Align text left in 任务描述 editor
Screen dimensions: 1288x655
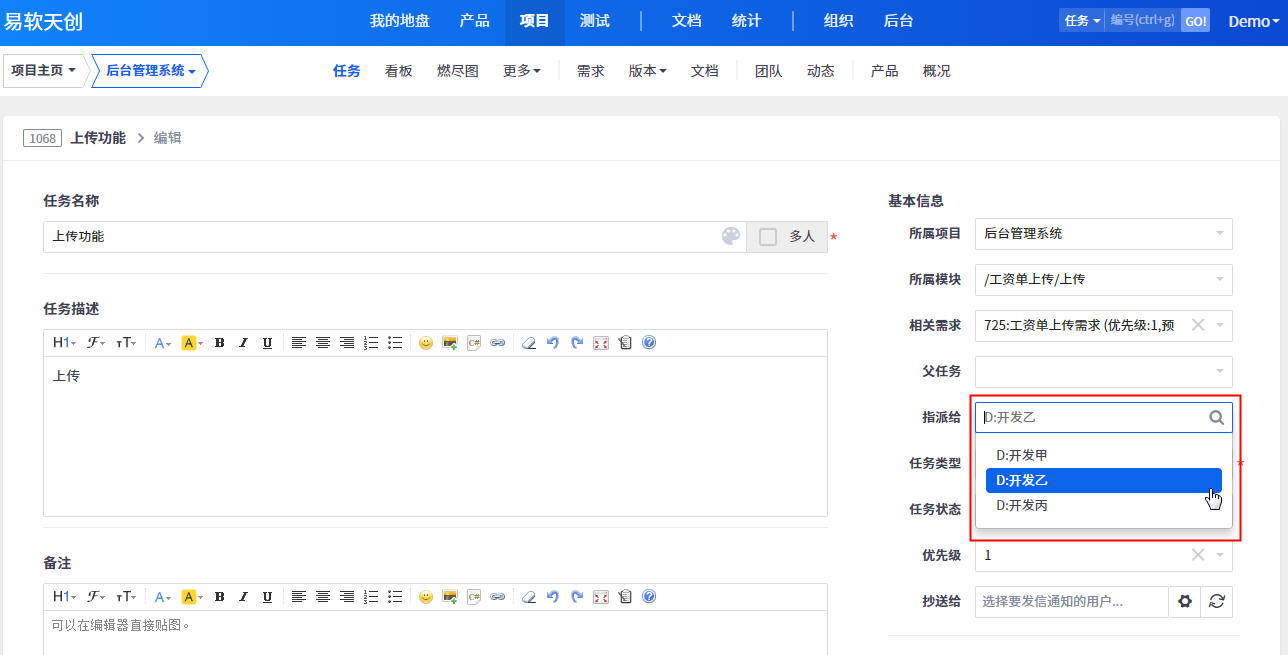[299, 343]
